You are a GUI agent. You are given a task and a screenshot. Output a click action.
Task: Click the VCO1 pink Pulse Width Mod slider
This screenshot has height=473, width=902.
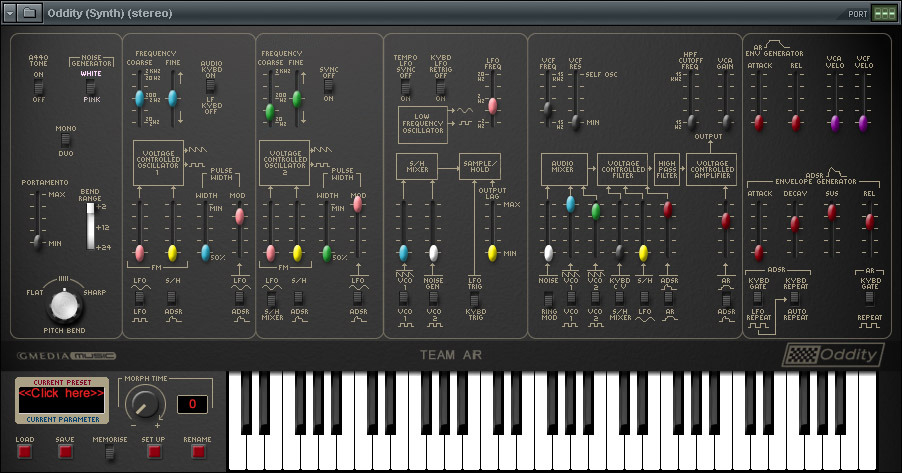[239, 216]
